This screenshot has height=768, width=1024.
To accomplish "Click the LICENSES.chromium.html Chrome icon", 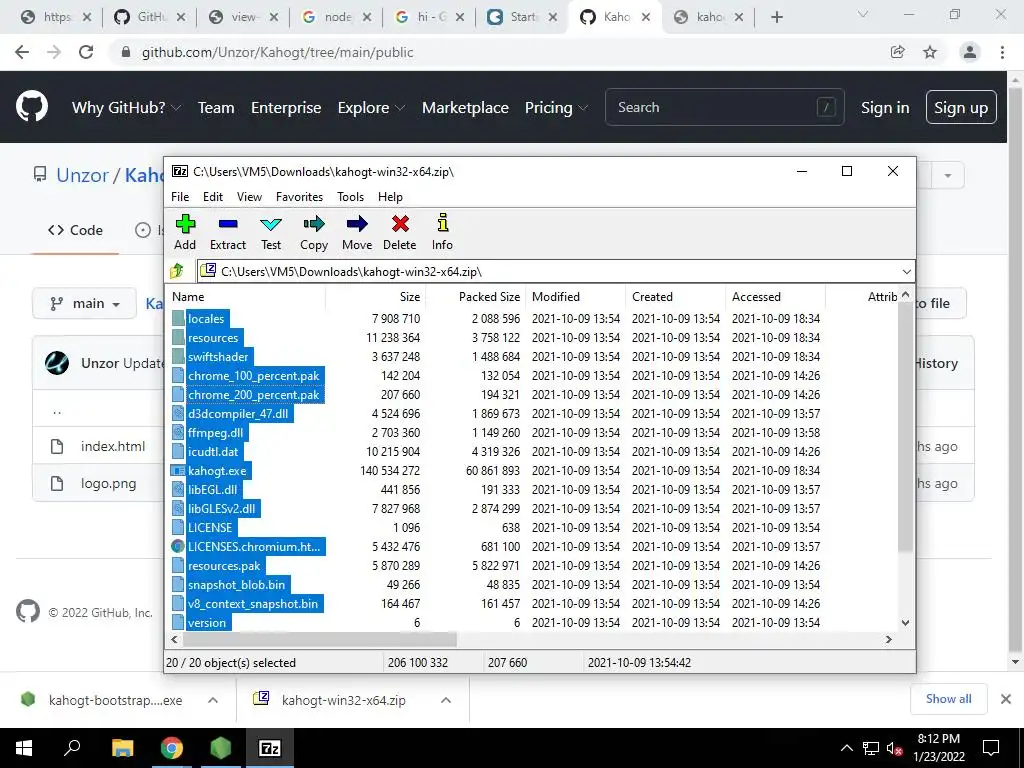I will (178, 546).
